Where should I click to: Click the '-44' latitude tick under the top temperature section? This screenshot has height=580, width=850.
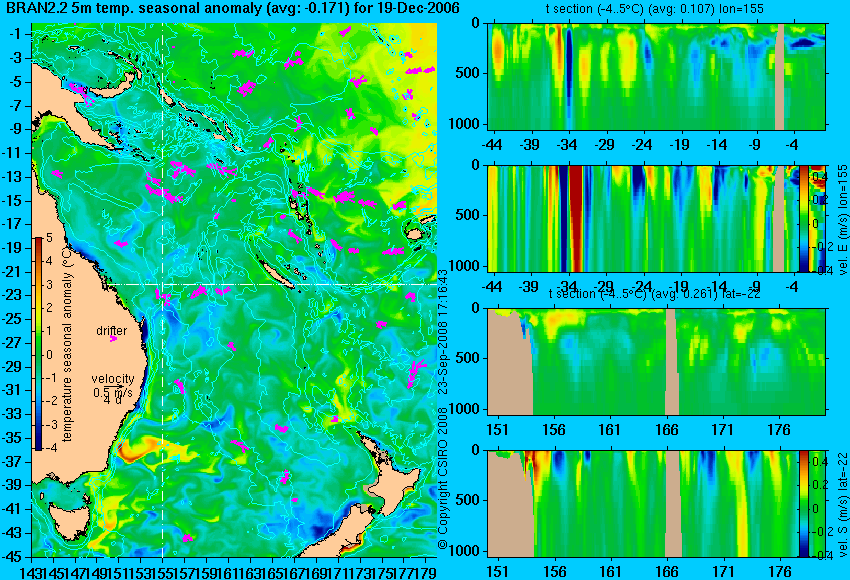[x=492, y=145]
